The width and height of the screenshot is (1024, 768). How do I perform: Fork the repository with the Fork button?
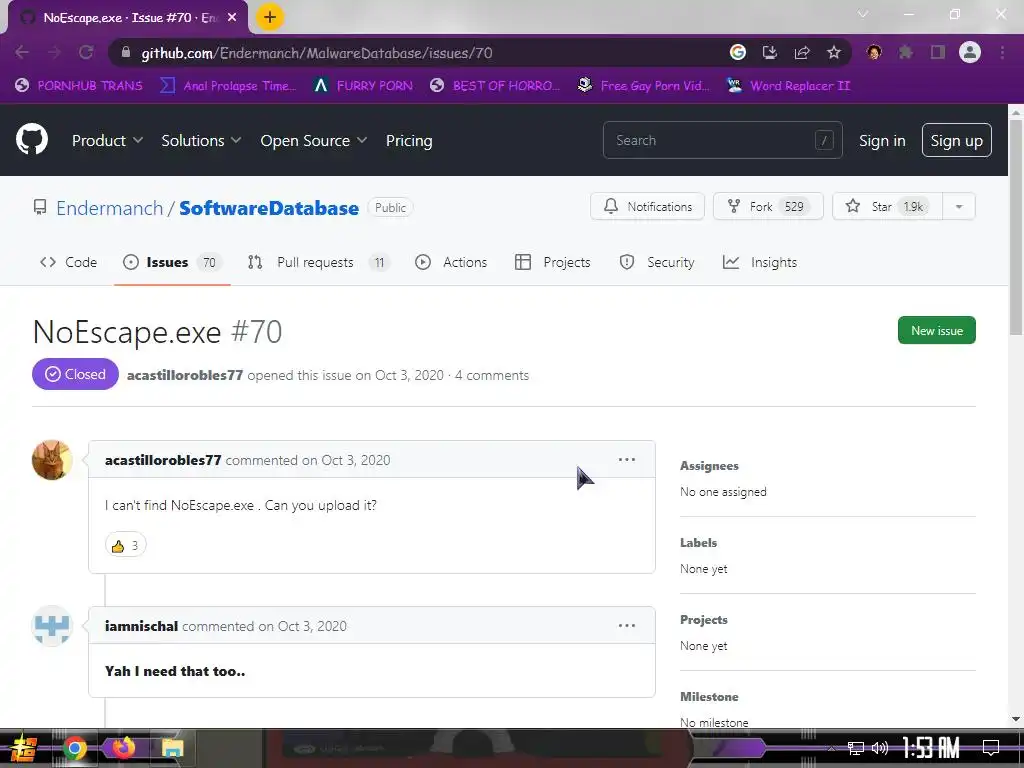768,206
